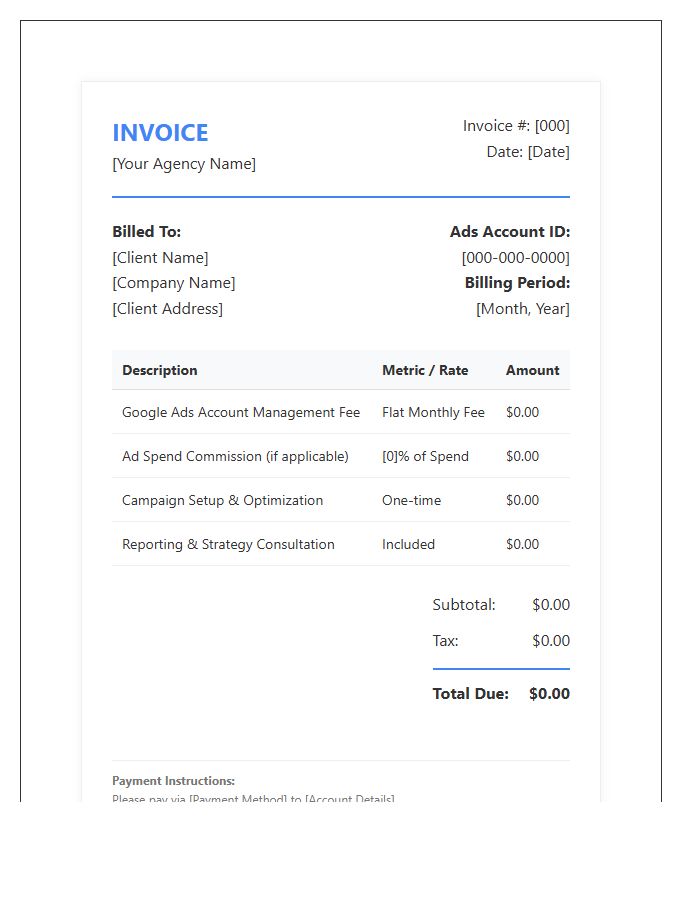
Task: Click the Reporting & Strategy Consultation amount
Action: pyautogui.click(x=523, y=545)
